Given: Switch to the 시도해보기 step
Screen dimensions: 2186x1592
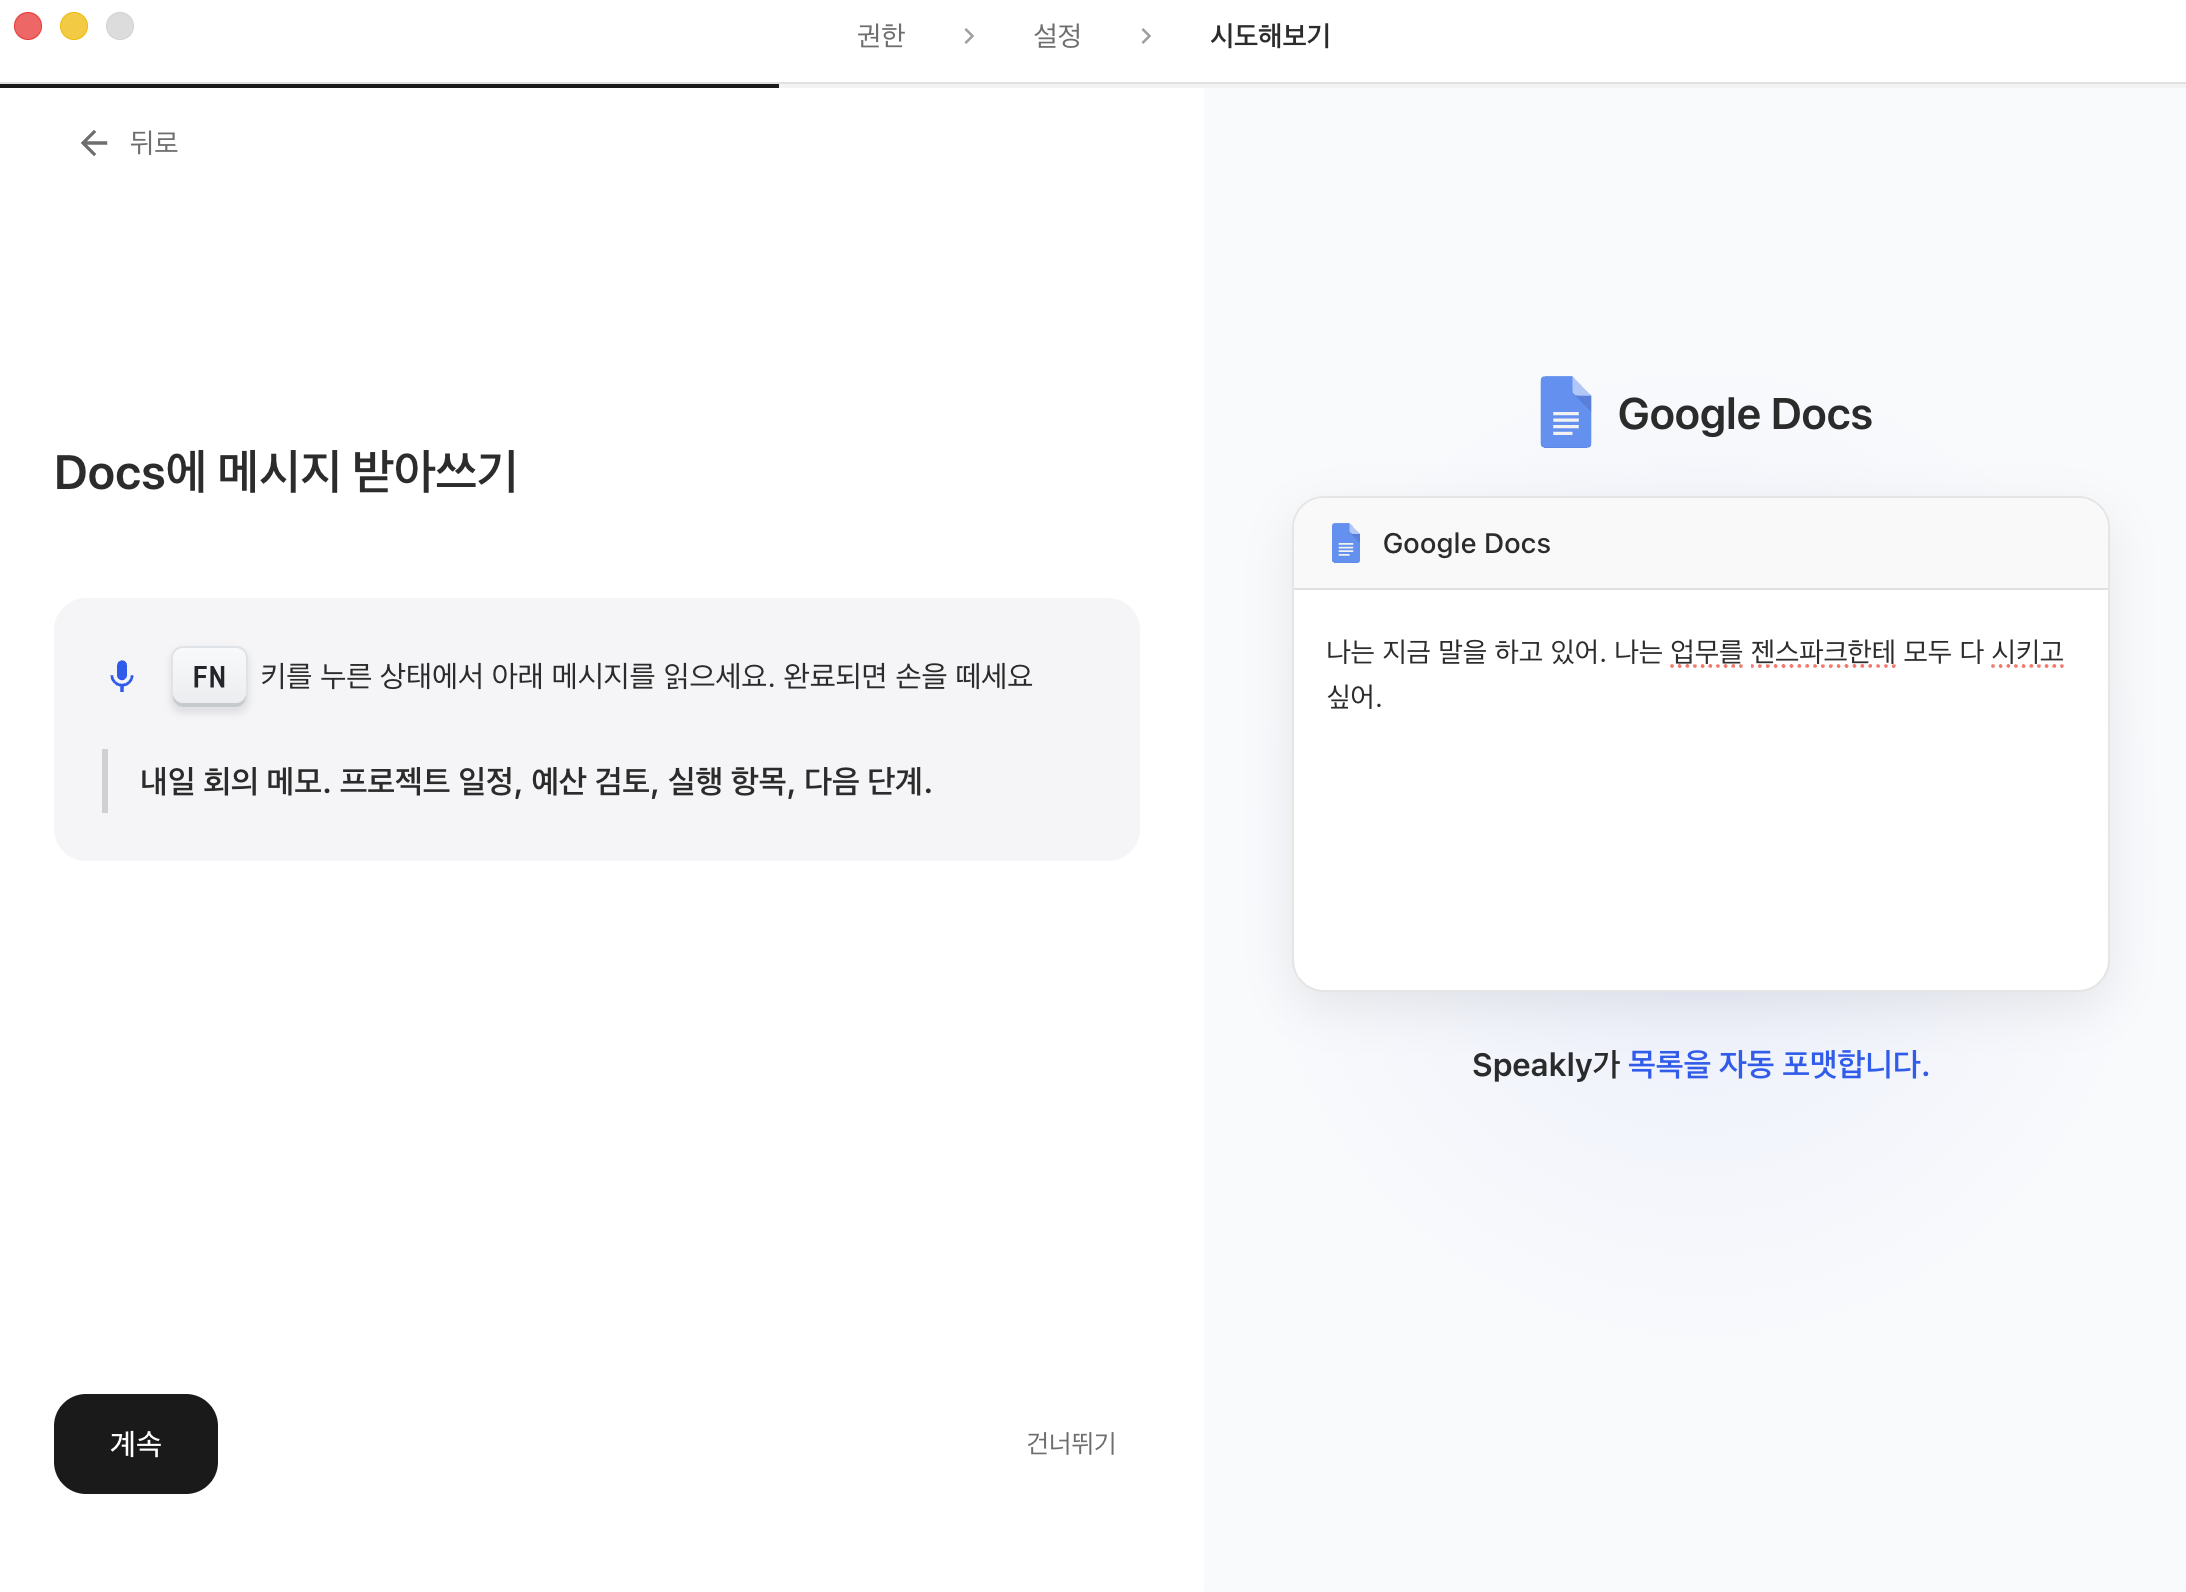Looking at the screenshot, I should click(1269, 35).
